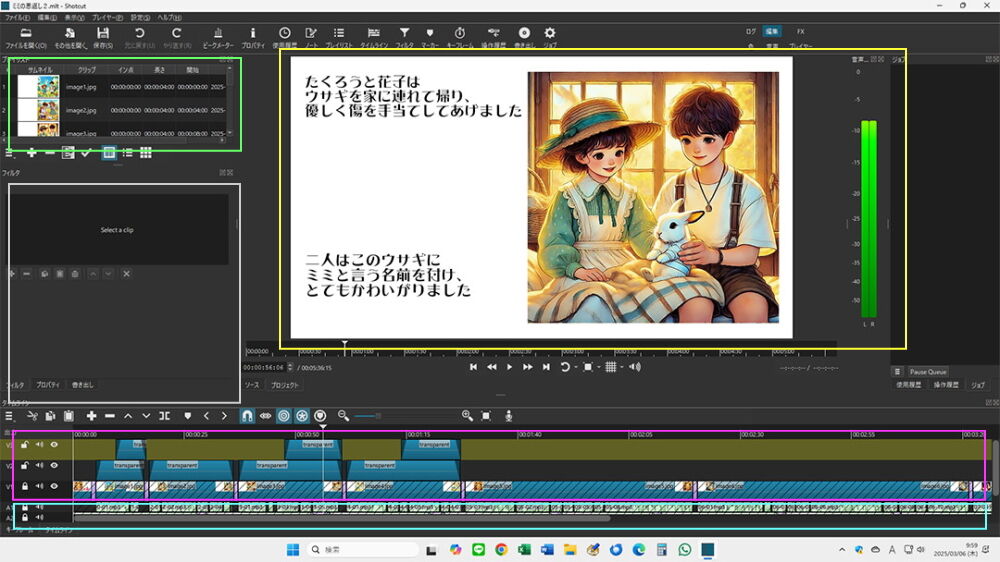This screenshot has height=562, width=1000.
Task: Click the timeline paste clipboard icon
Action: pos(69,416)
